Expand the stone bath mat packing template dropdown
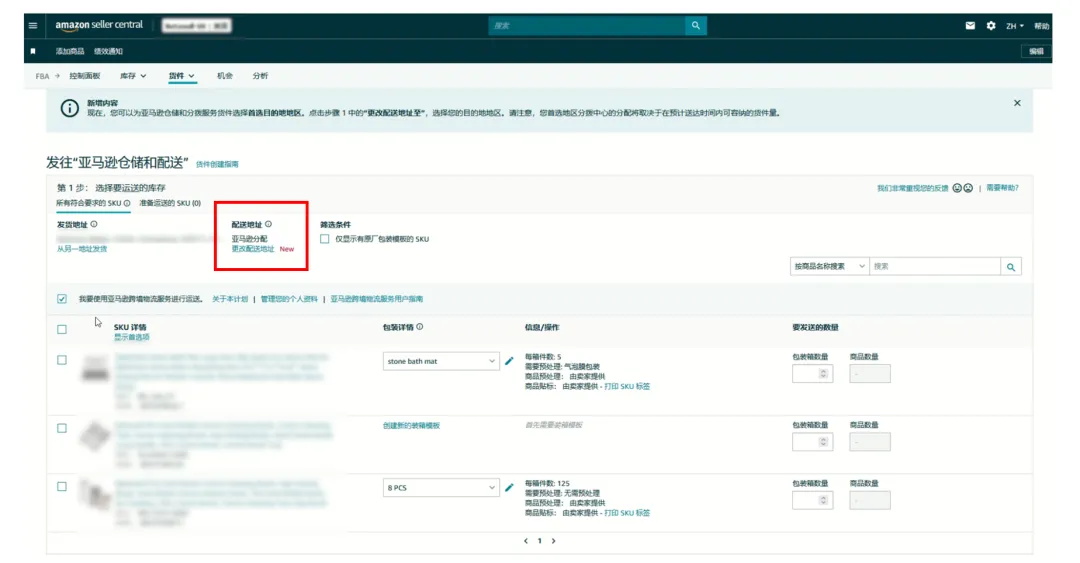Viewport: 1080px width, 563px height. click(x=441, y=361)
